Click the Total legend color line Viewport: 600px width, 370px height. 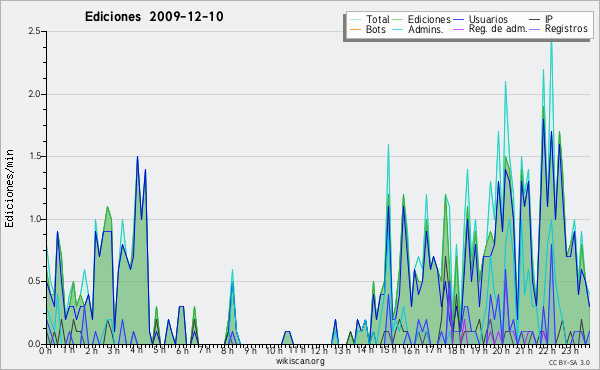click(x=355, y=20)
